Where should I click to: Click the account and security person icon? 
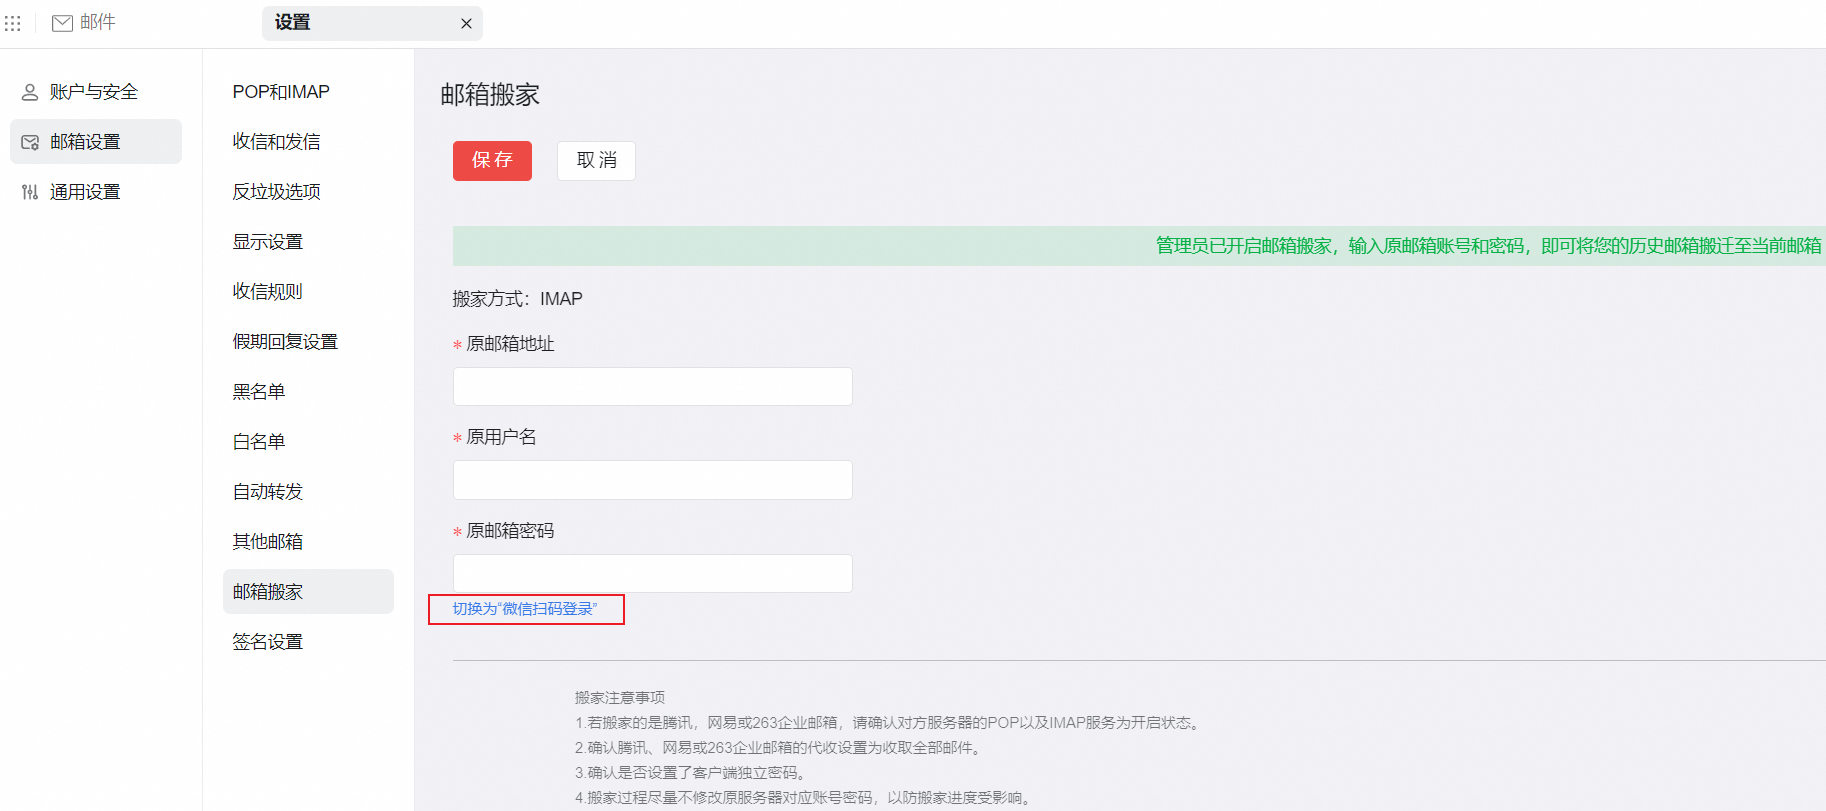tap(30, 92)
